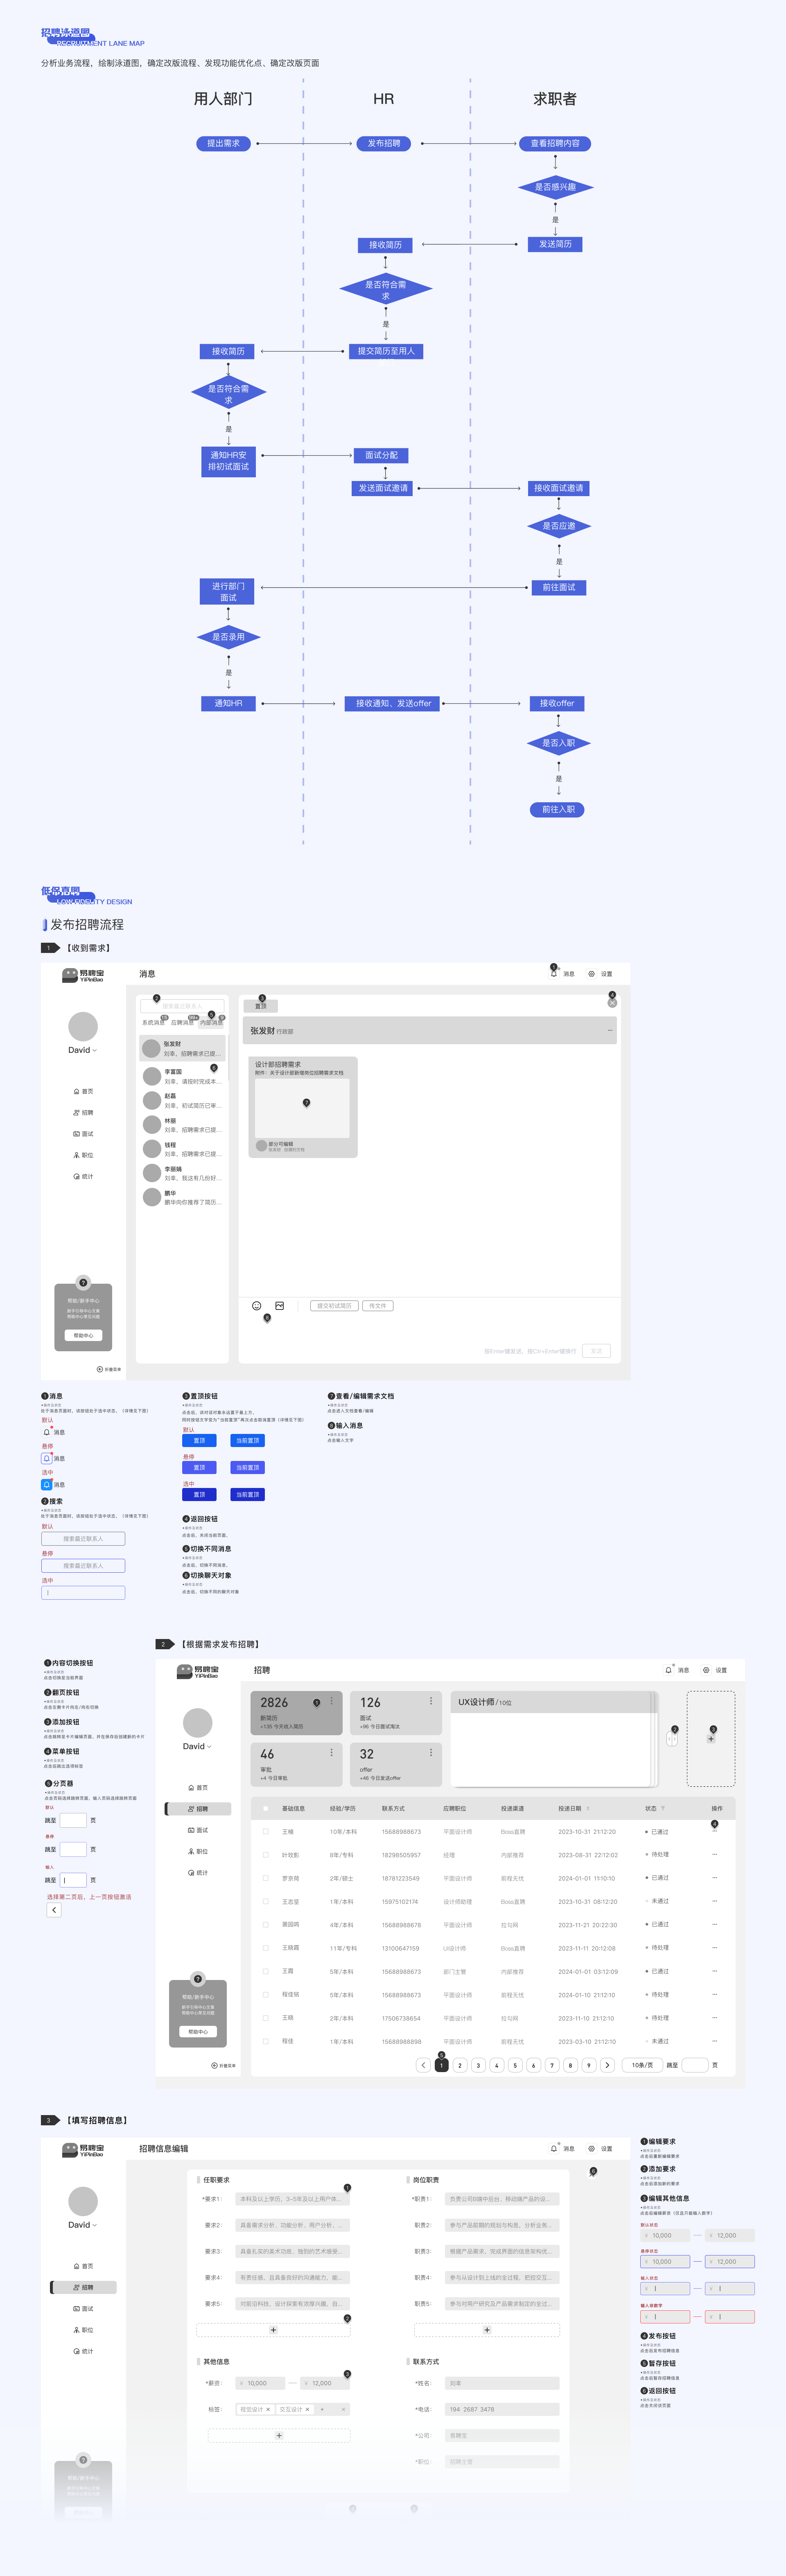Screen dimensions: 786x2576
Task: Open 面试 in 消息 screen sidebar
Action: [x=83, y=1134]
